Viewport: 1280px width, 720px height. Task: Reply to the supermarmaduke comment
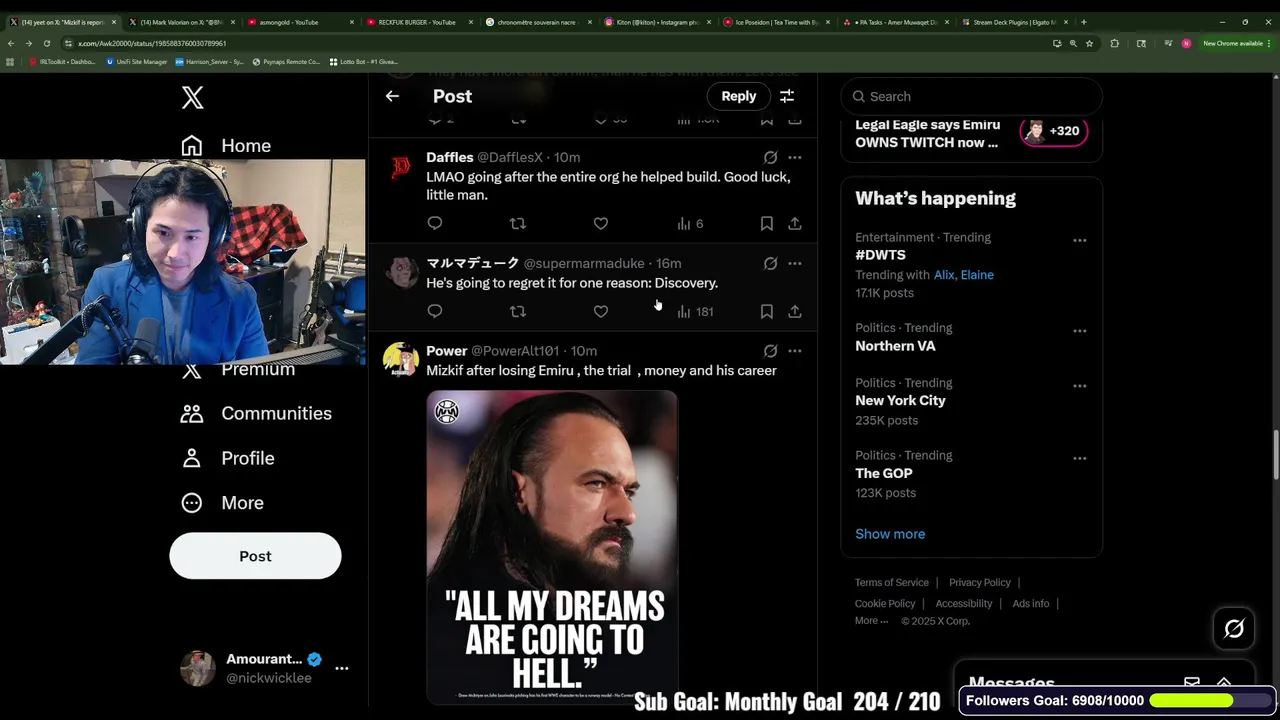coord(435,311)
